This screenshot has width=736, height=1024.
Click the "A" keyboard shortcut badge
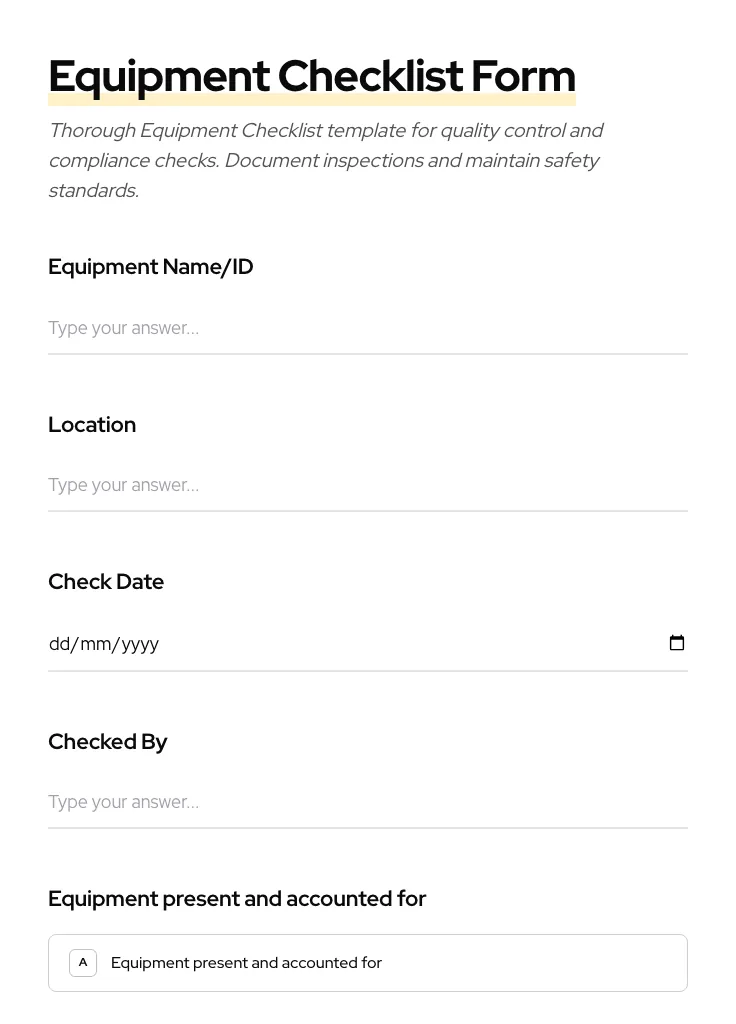point(83,962)
